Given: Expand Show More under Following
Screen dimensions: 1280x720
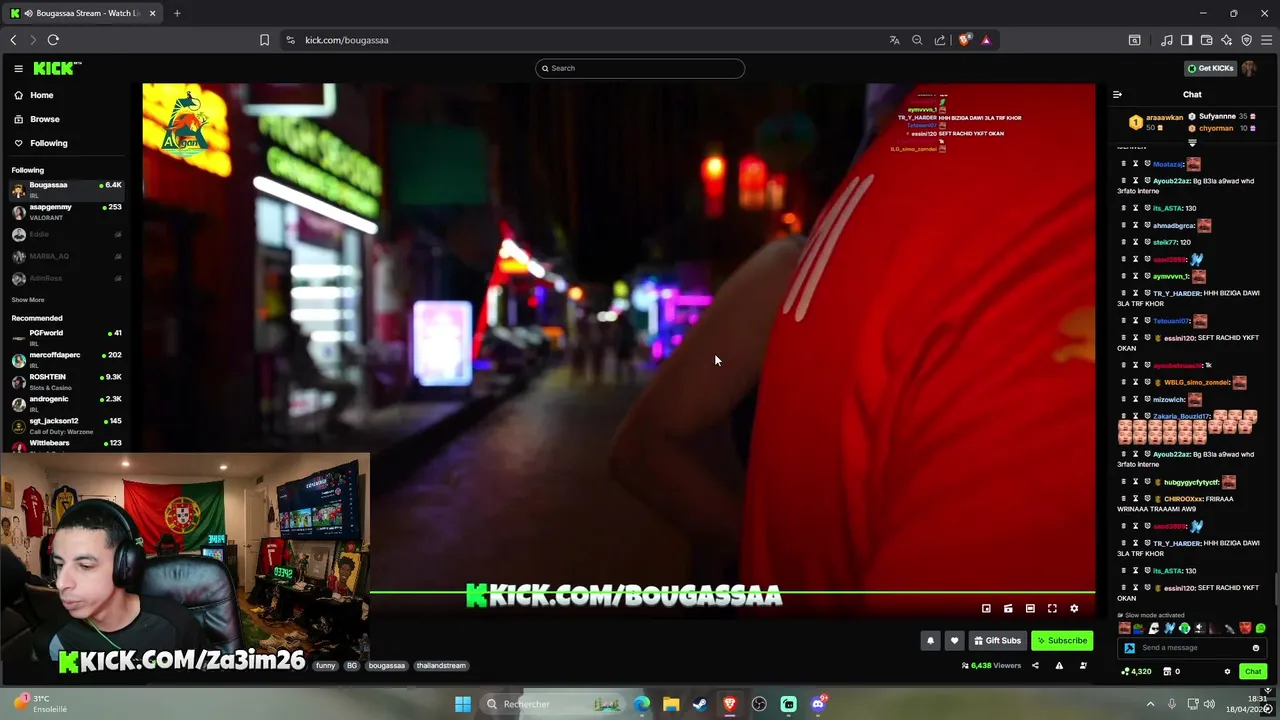Looking at the screenshot, I should point(28,300).
